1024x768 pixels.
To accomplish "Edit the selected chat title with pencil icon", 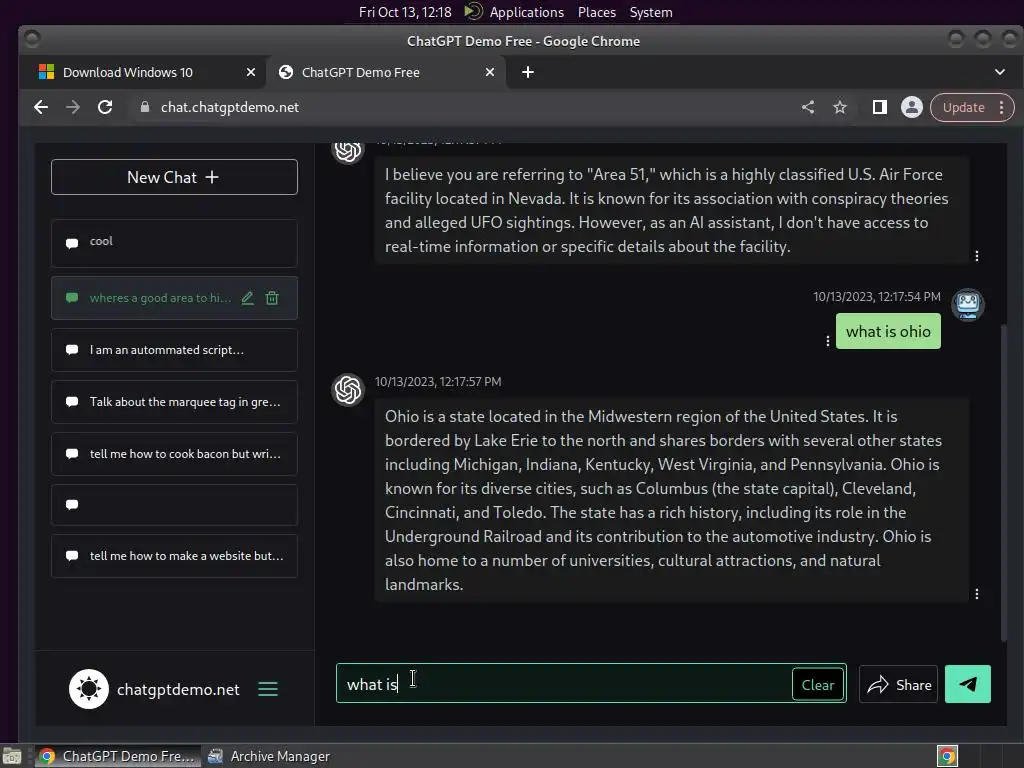I will (248, 298).
